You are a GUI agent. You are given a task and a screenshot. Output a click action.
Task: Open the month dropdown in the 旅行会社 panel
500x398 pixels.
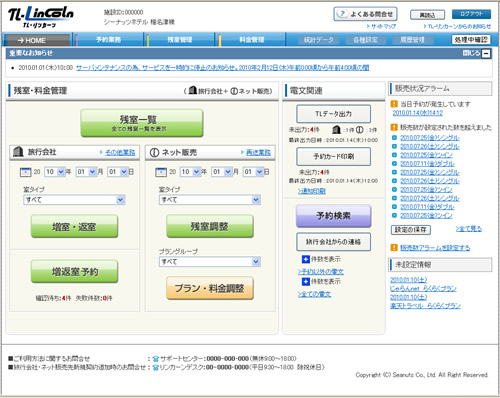pos(86,172)
